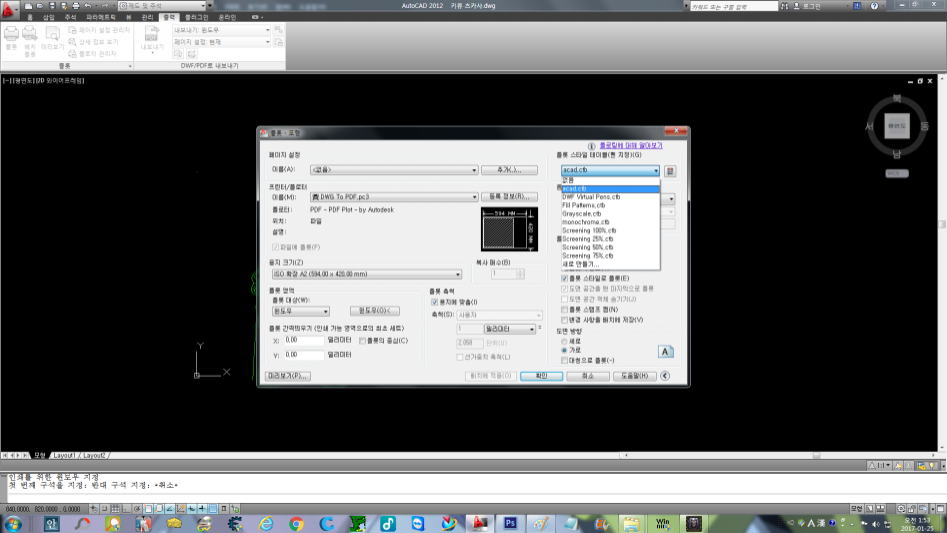Open the Page Setup: Current ribbon dropdown
The image size is (947, 533).
tap(222, 42)
